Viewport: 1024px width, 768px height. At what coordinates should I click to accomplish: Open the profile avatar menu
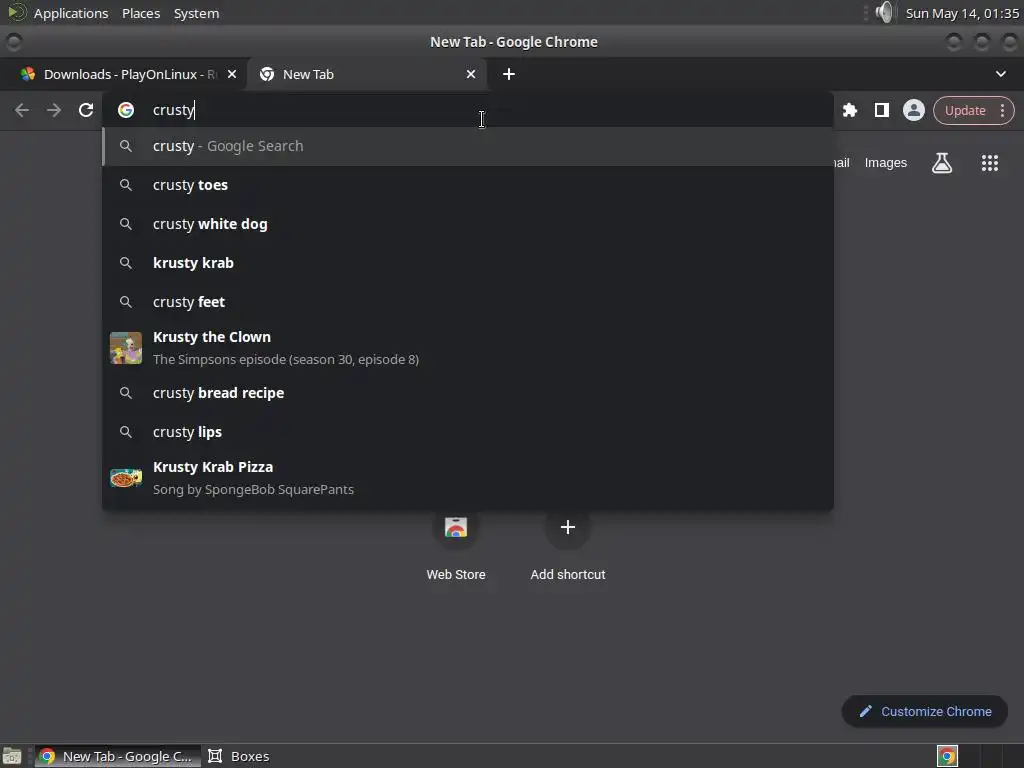(914, 110)
